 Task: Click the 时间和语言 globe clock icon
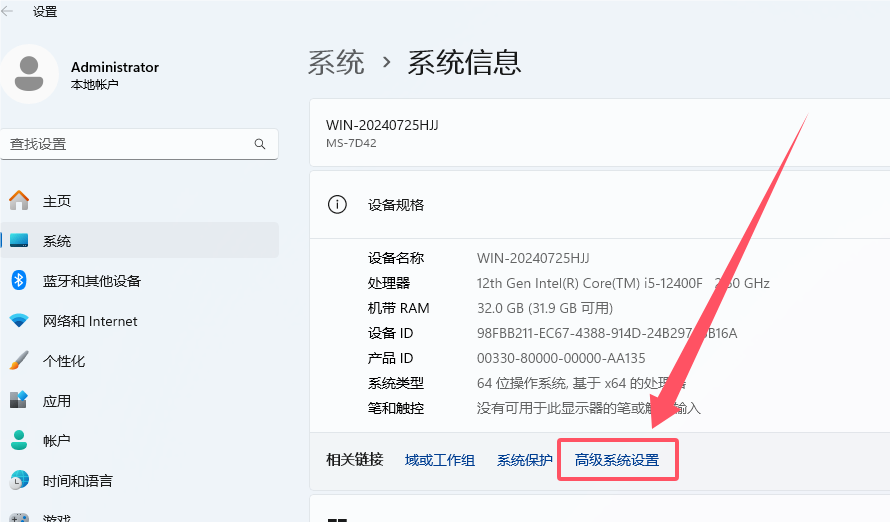19,480
